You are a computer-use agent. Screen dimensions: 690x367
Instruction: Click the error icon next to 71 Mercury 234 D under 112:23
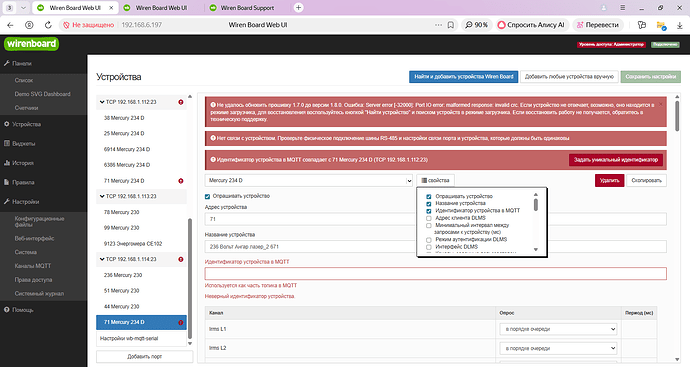[x=180, y=181]
